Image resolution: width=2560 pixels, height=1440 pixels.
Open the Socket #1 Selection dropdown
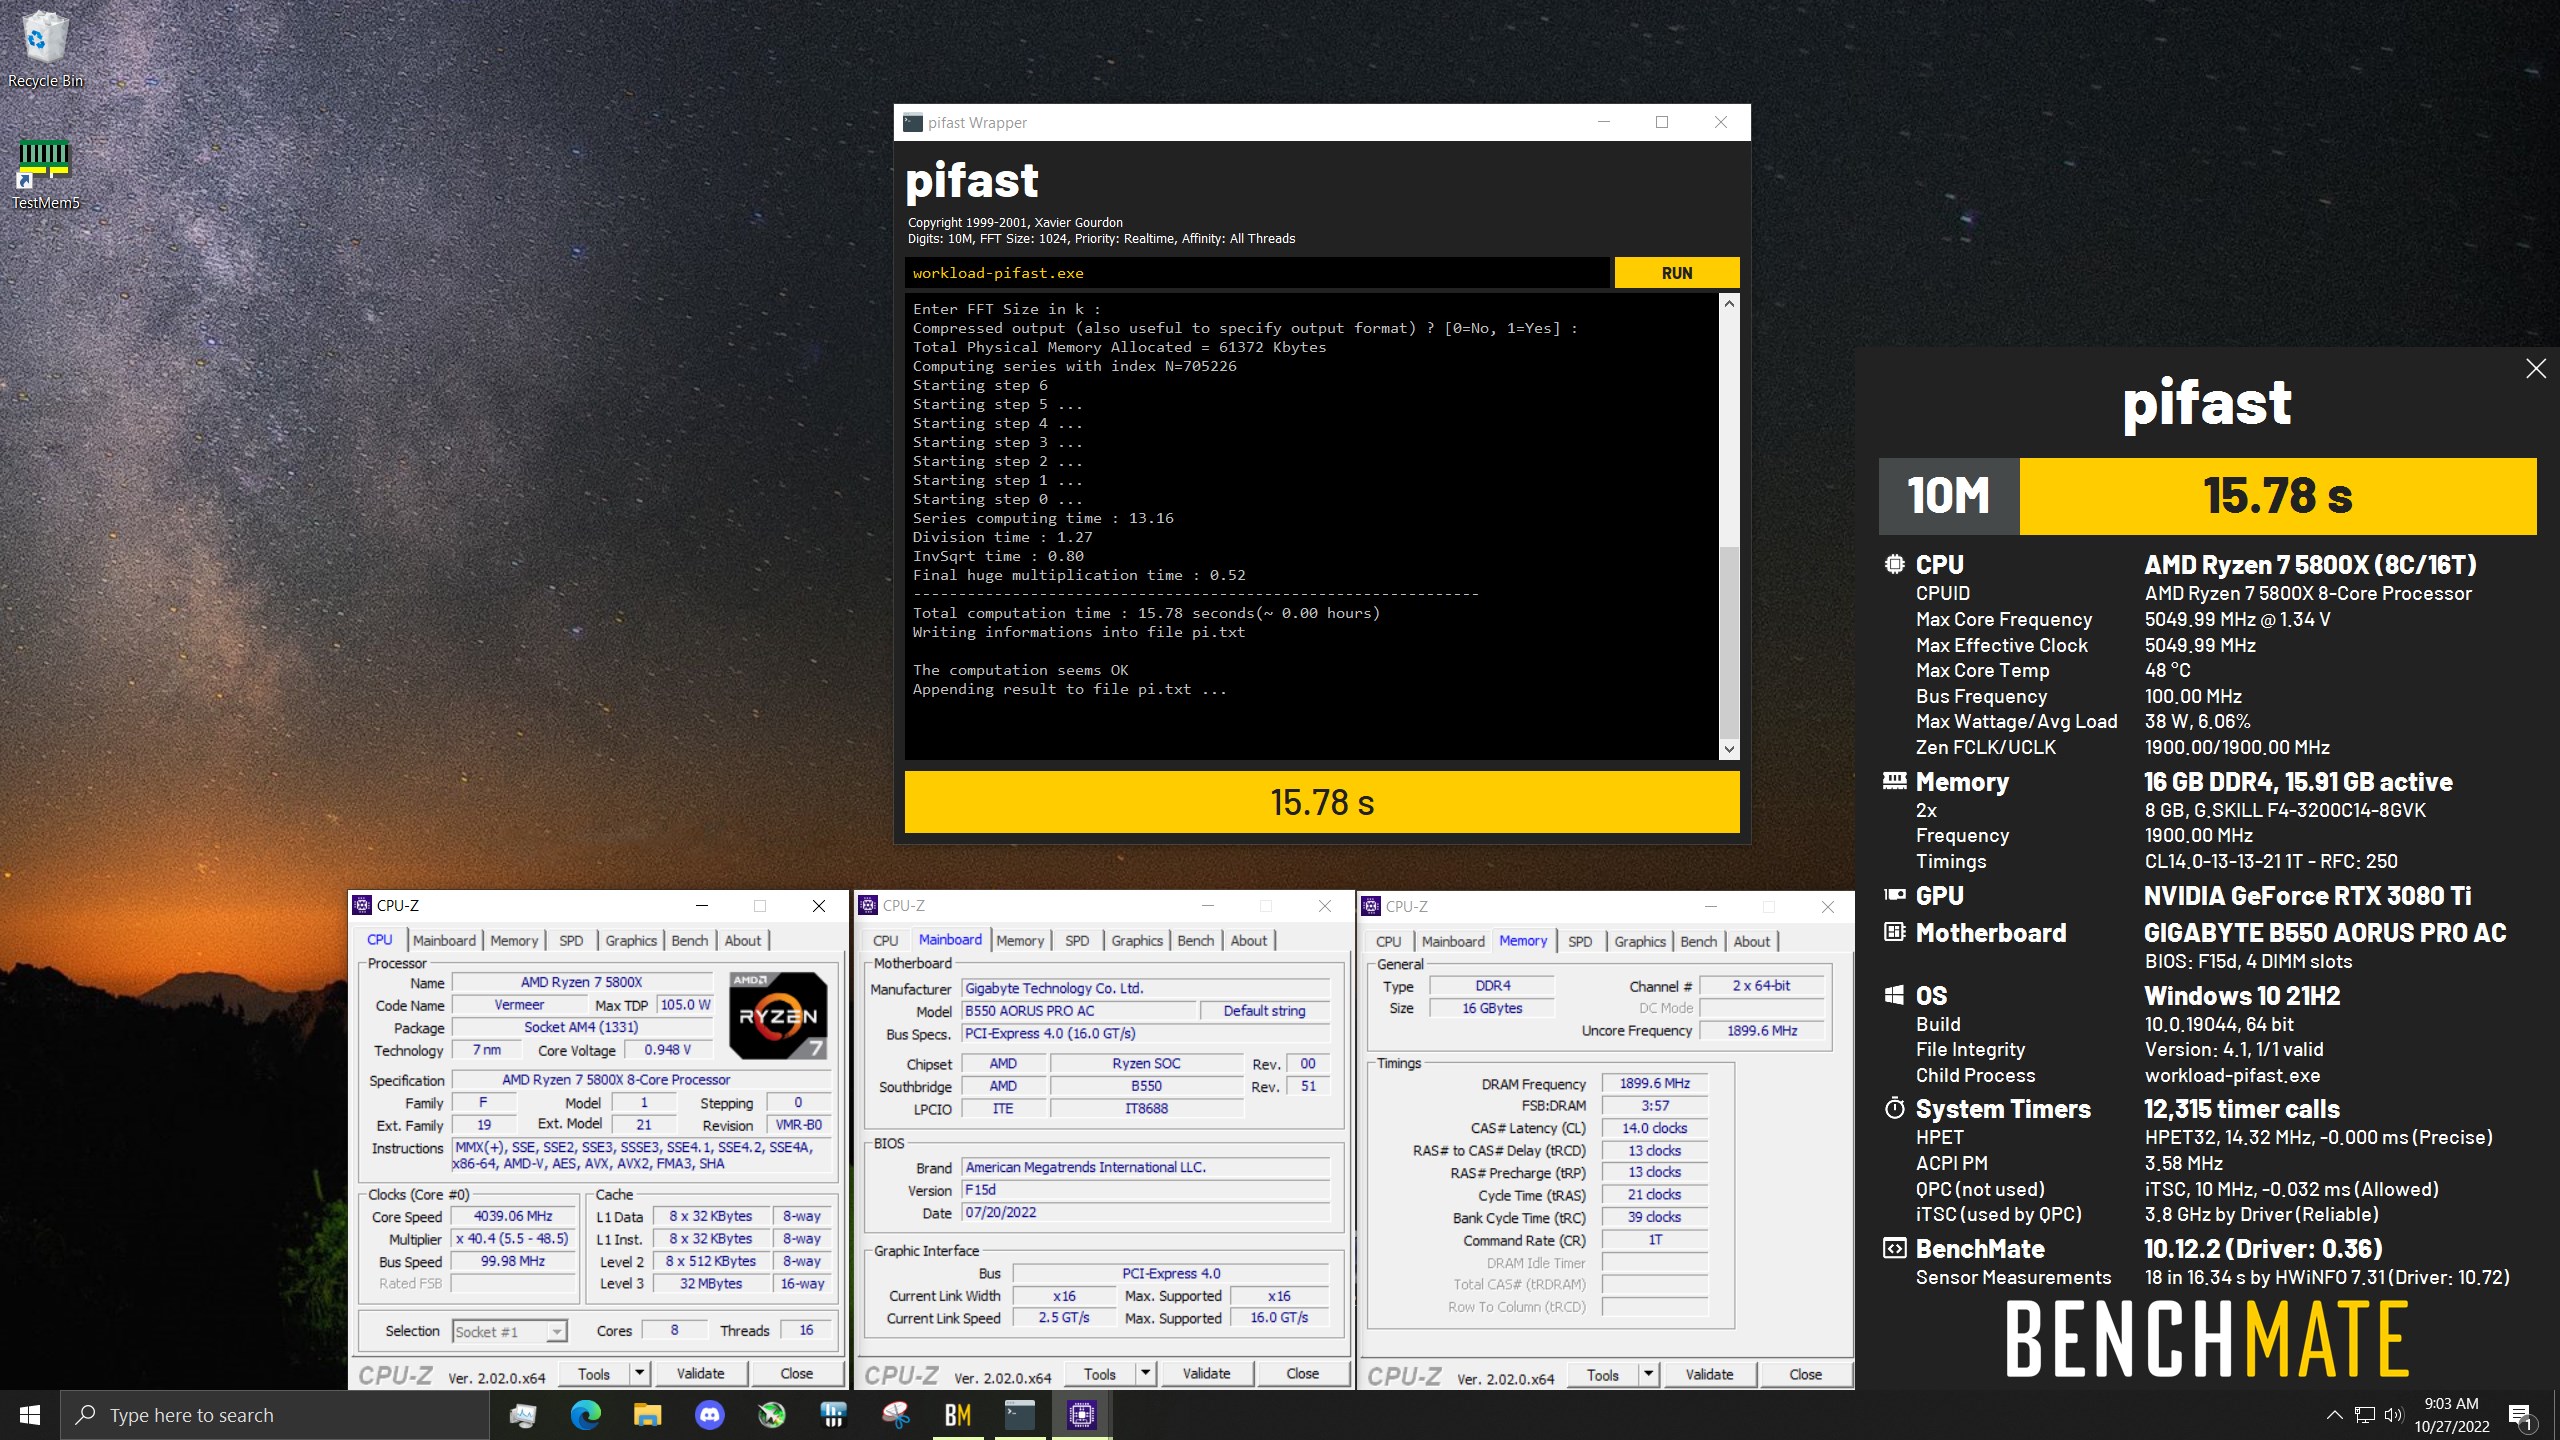[510, 1331]
